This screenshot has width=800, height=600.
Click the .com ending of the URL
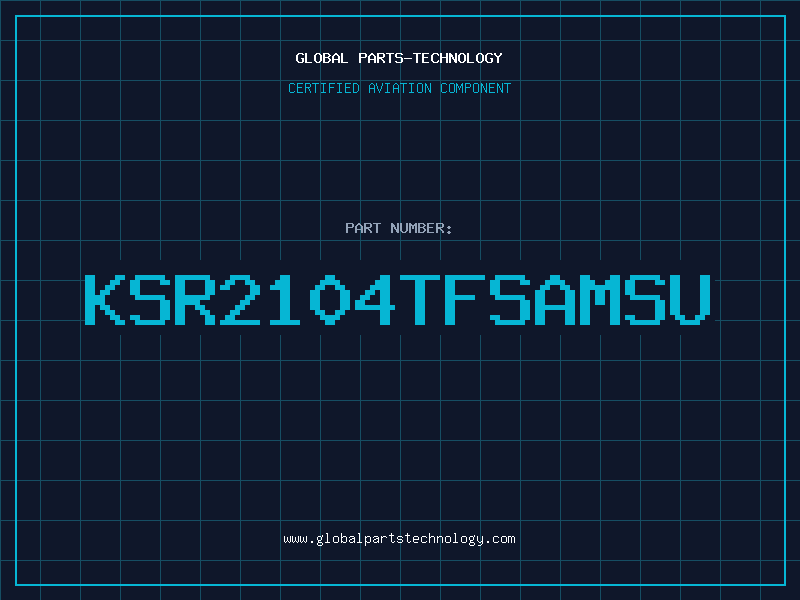500,539
